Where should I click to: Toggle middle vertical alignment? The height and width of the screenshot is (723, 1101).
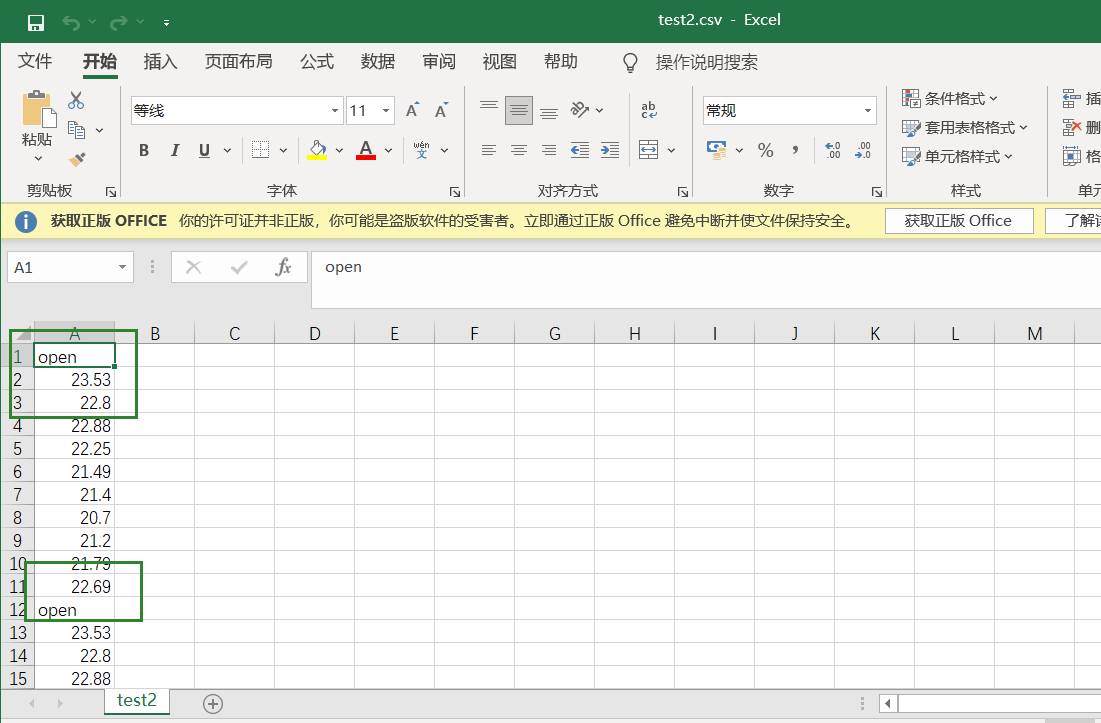(519, 110)
